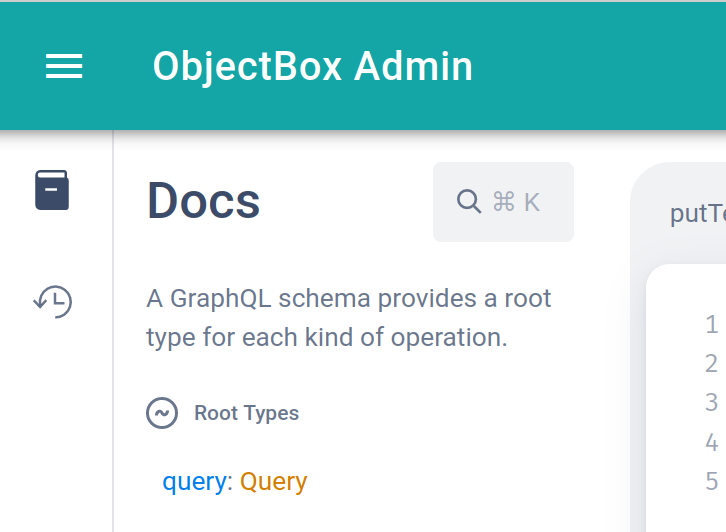This screenshot has height=532, width=726.
Task: Click the Root Types section label
Action: (246, 413)
